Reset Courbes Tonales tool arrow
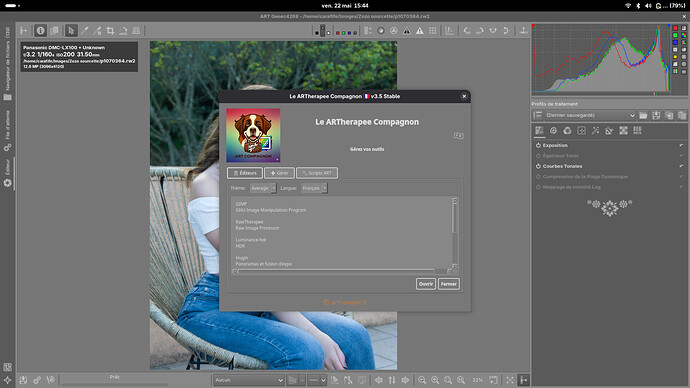The height and width of the screenshot is (388, 690). coord(681,166)
